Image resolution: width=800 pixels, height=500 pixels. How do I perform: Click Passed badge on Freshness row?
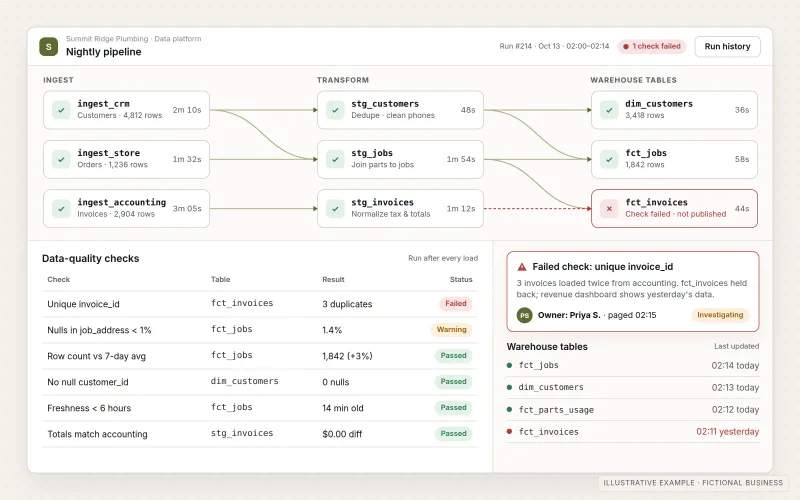click(x=453, y=408)
